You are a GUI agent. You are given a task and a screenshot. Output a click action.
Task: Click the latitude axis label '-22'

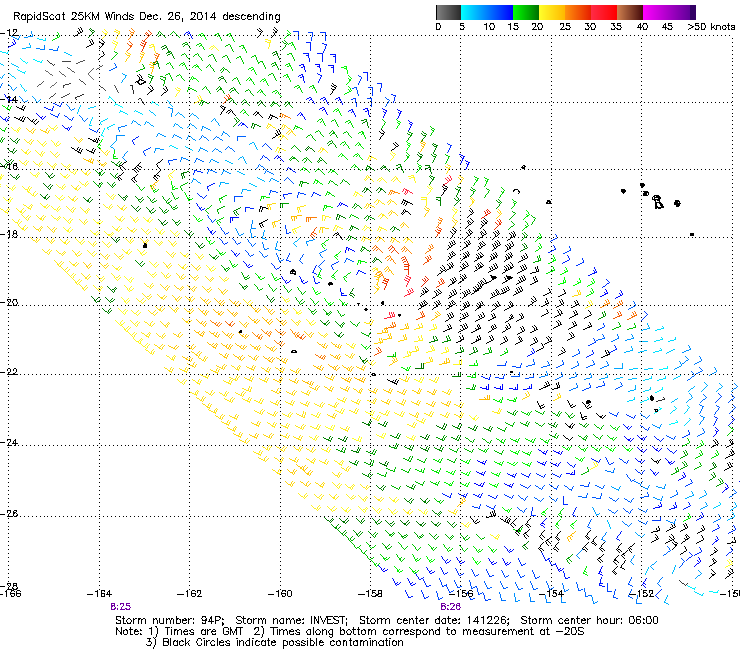(x=9, y=372)
